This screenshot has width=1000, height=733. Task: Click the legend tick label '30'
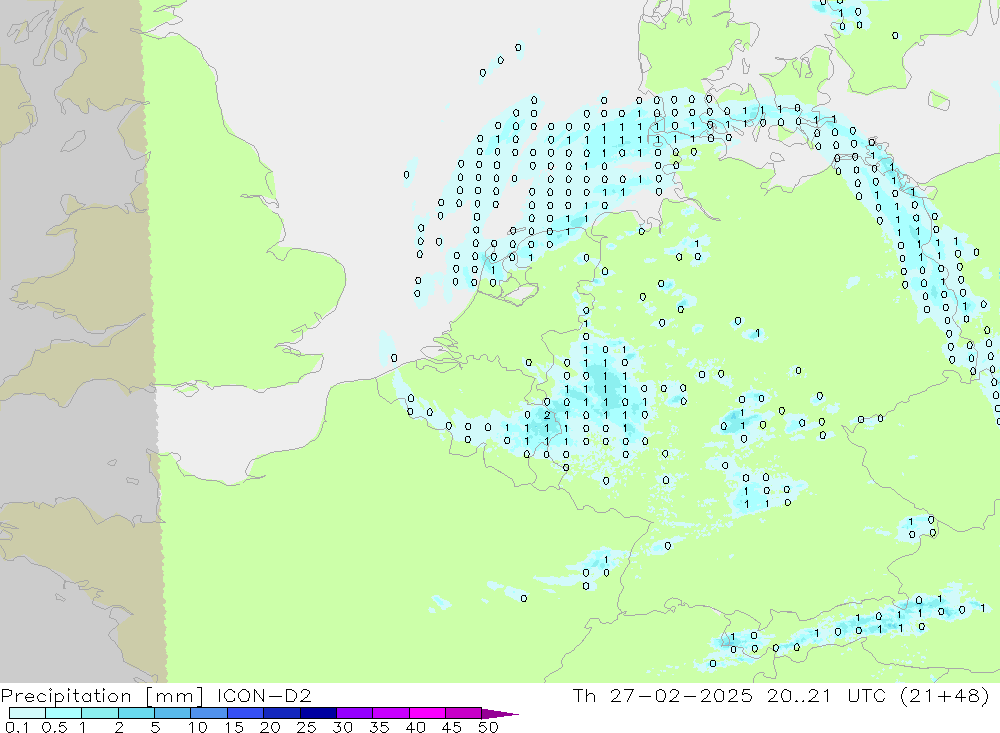(x=342, y=727)
